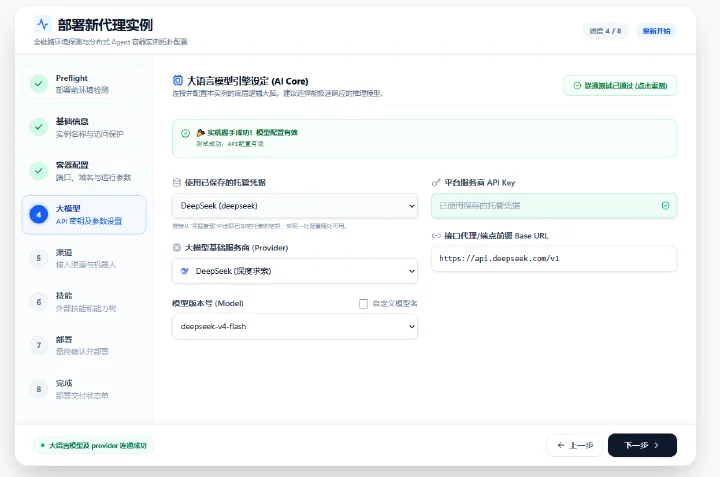Click the link icon beside Base URL label

(x=436, y=236)
